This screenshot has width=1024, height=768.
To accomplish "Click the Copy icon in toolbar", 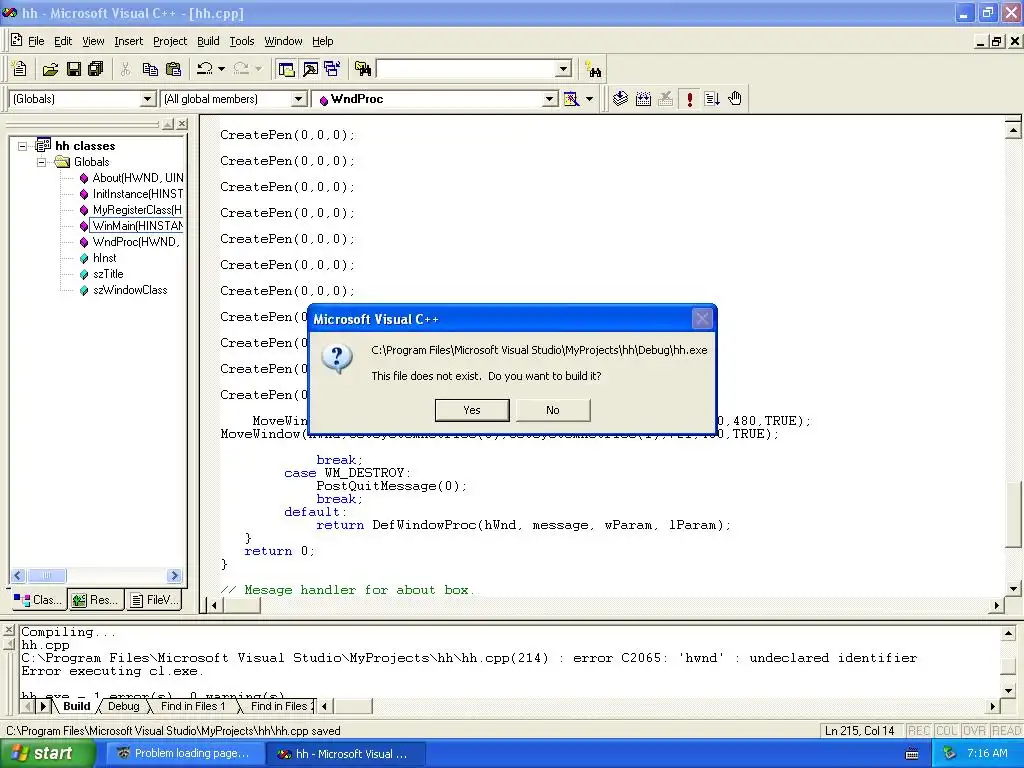I will pos(150,69).
